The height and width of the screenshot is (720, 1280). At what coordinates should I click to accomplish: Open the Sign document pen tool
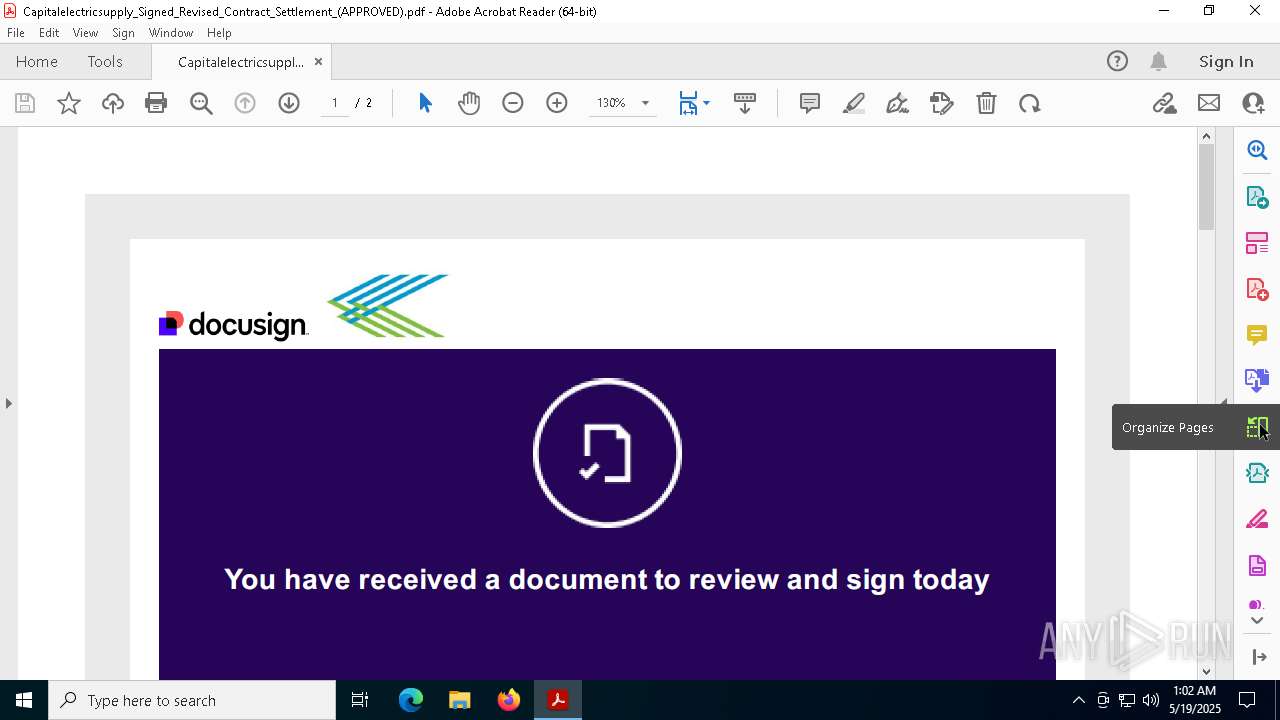(898, 103)
